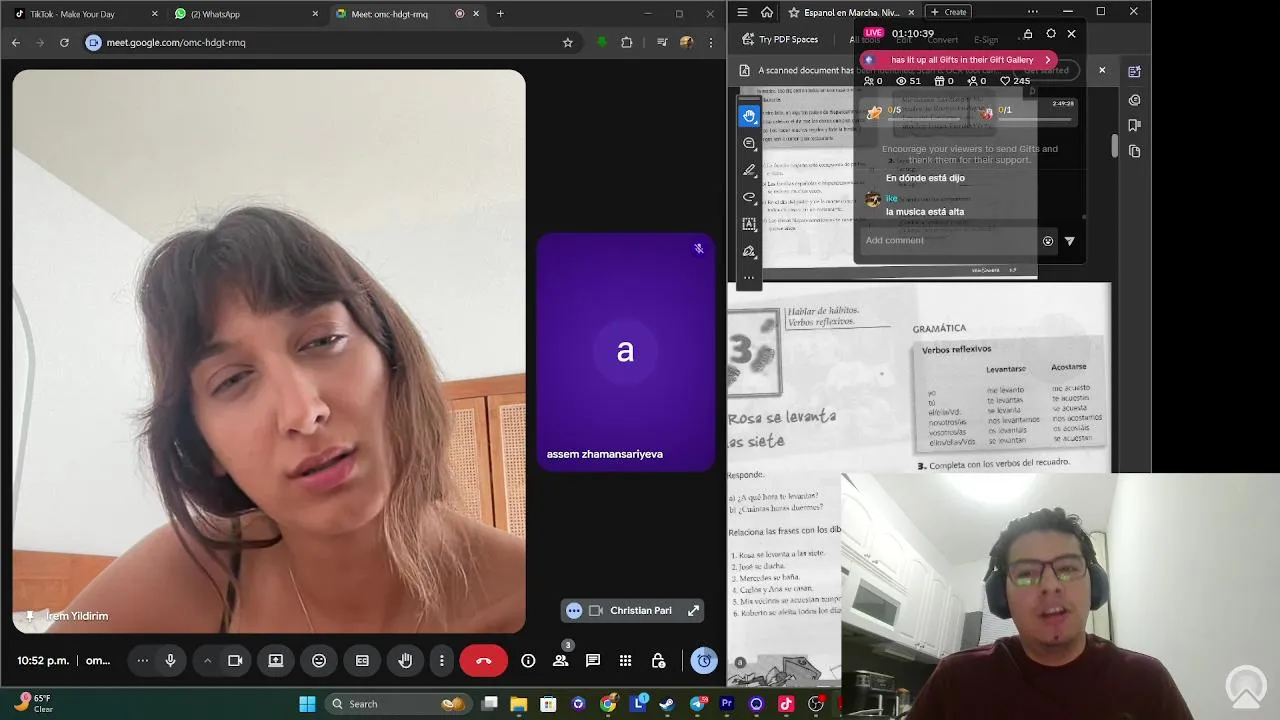Click the 0/5 gift goal progress bar
The height and width of the screenshot is (720, 1280).
pos(924,119)
